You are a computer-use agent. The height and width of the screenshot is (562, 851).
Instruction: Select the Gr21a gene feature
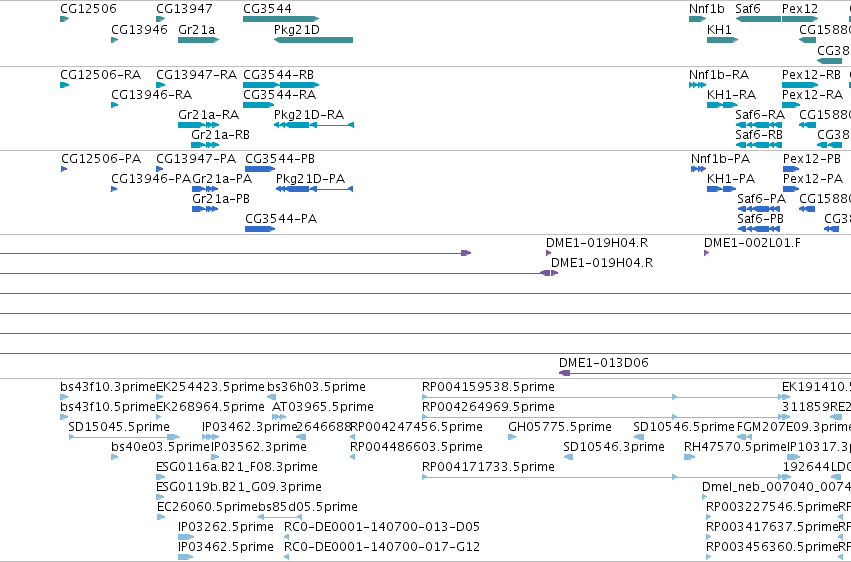point(198,40)
